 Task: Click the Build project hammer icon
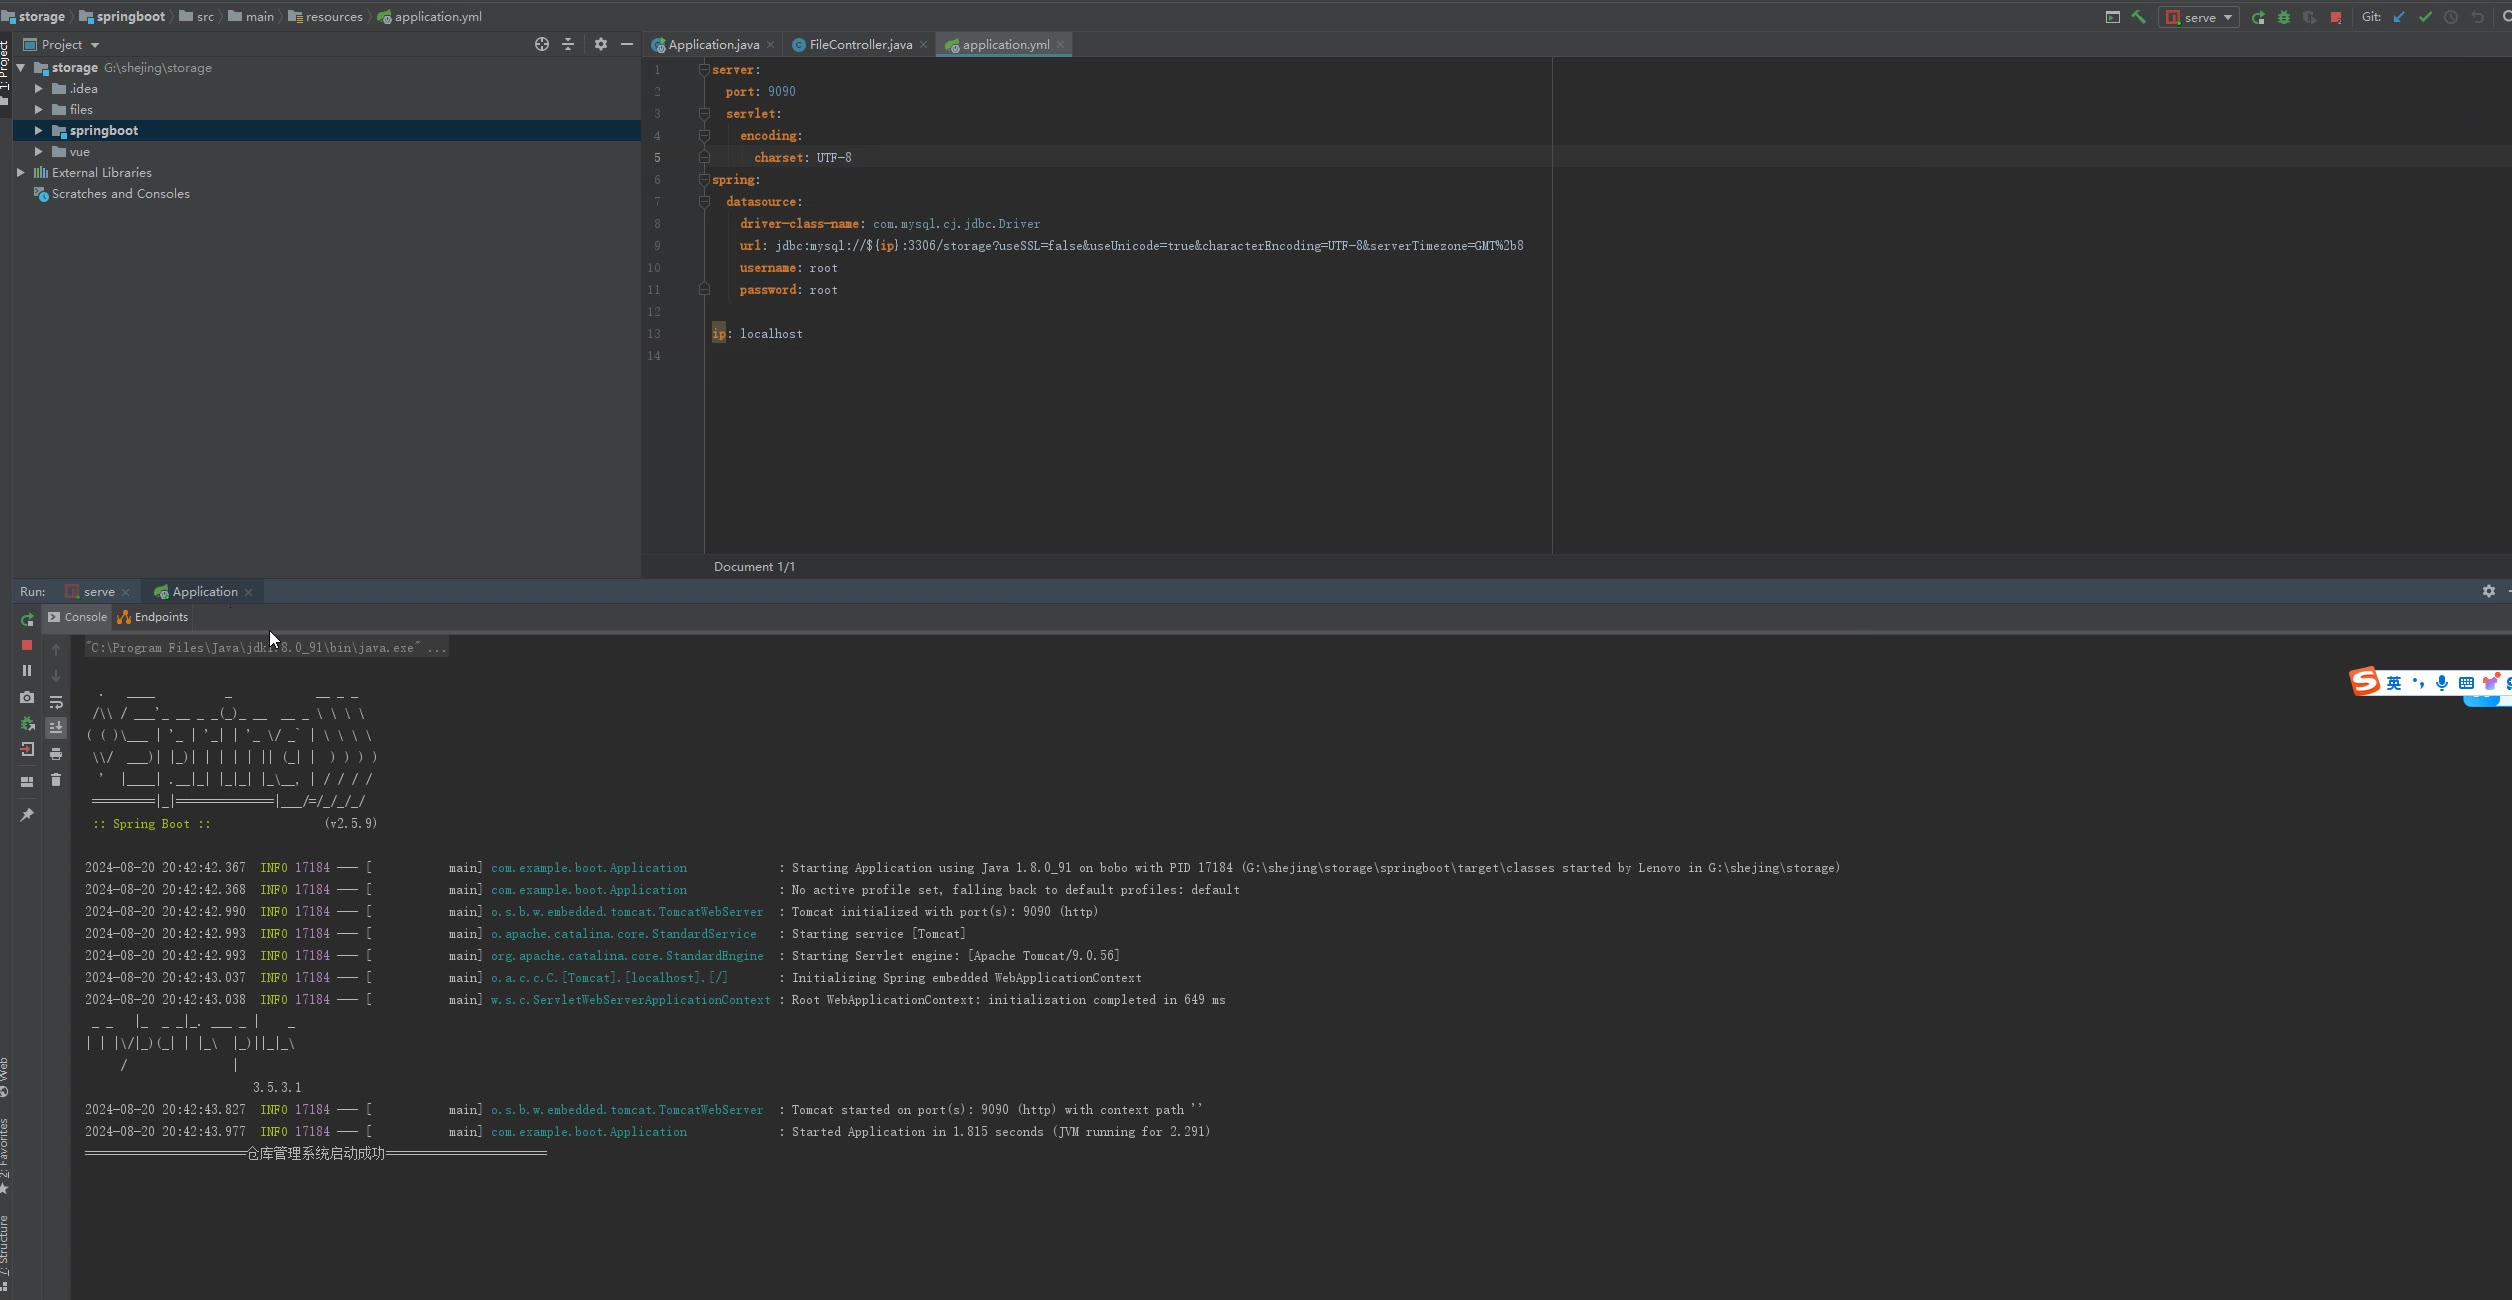(x=2138, y=17)
